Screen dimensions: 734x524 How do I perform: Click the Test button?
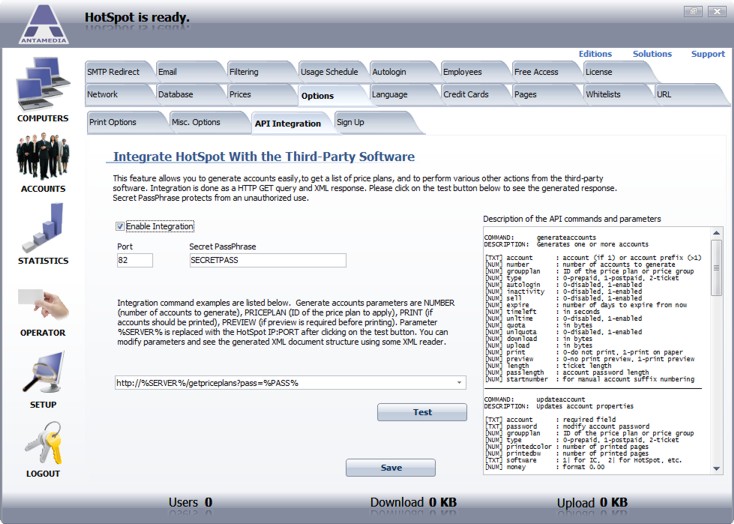(x=422, y=412)
